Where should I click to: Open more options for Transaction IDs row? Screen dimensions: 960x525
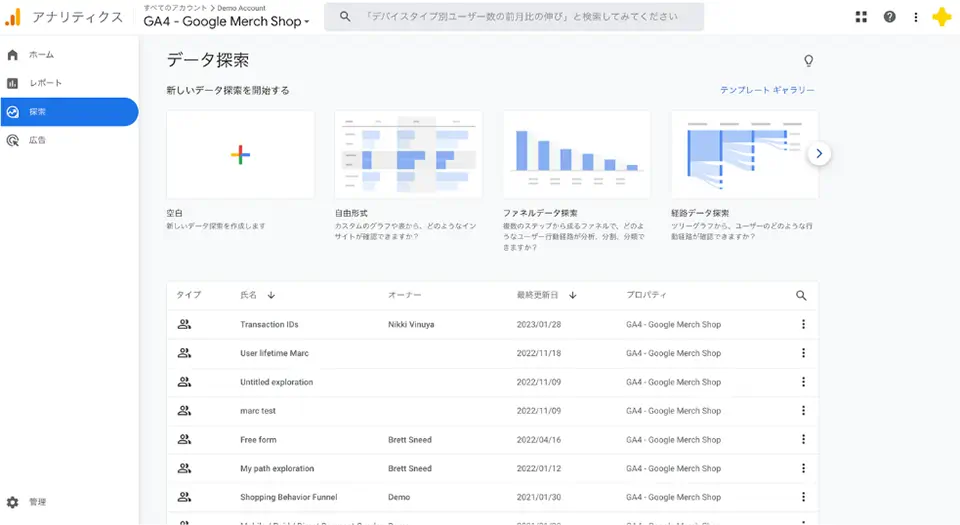click(x=803, y=324)
